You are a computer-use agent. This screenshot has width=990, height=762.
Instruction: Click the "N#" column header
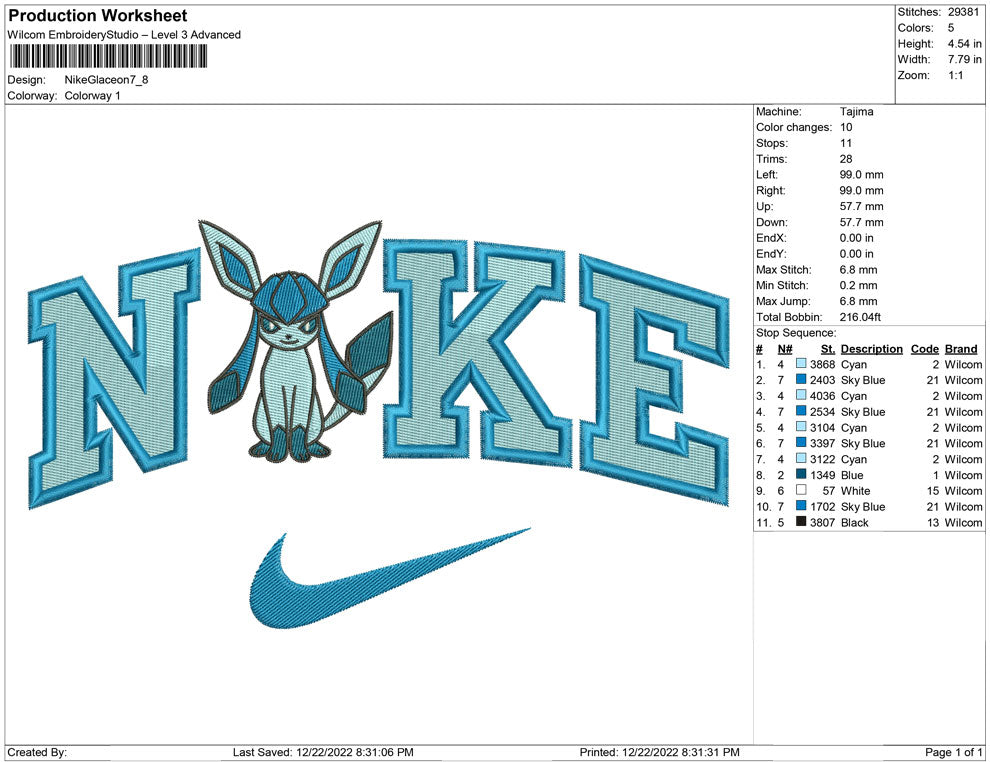point(785,348)
